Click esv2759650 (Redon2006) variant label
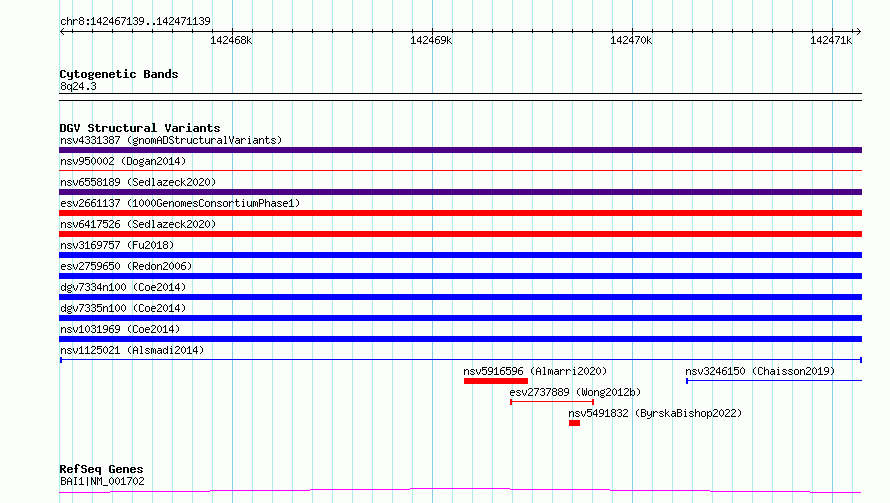890x503 pixels. click(126, 266)
